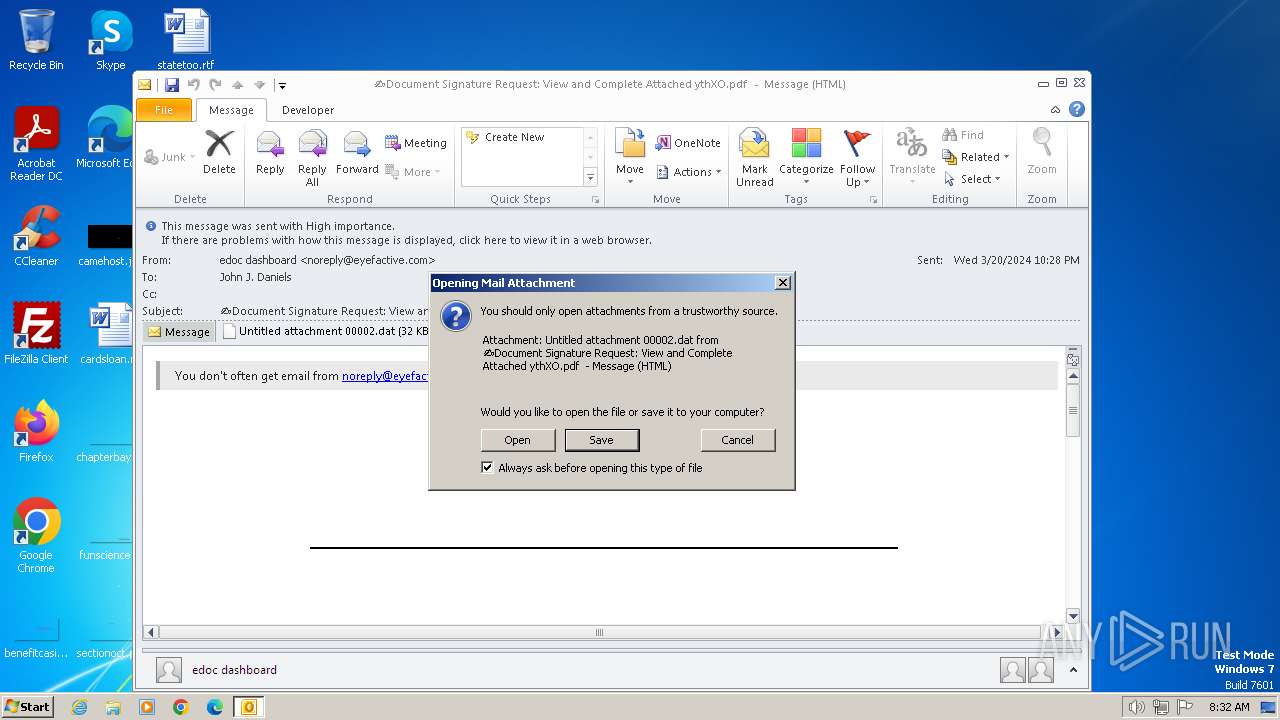The image size is (1280, 720).
Task: Click the Find button in Editing
Action: point(964,135)
